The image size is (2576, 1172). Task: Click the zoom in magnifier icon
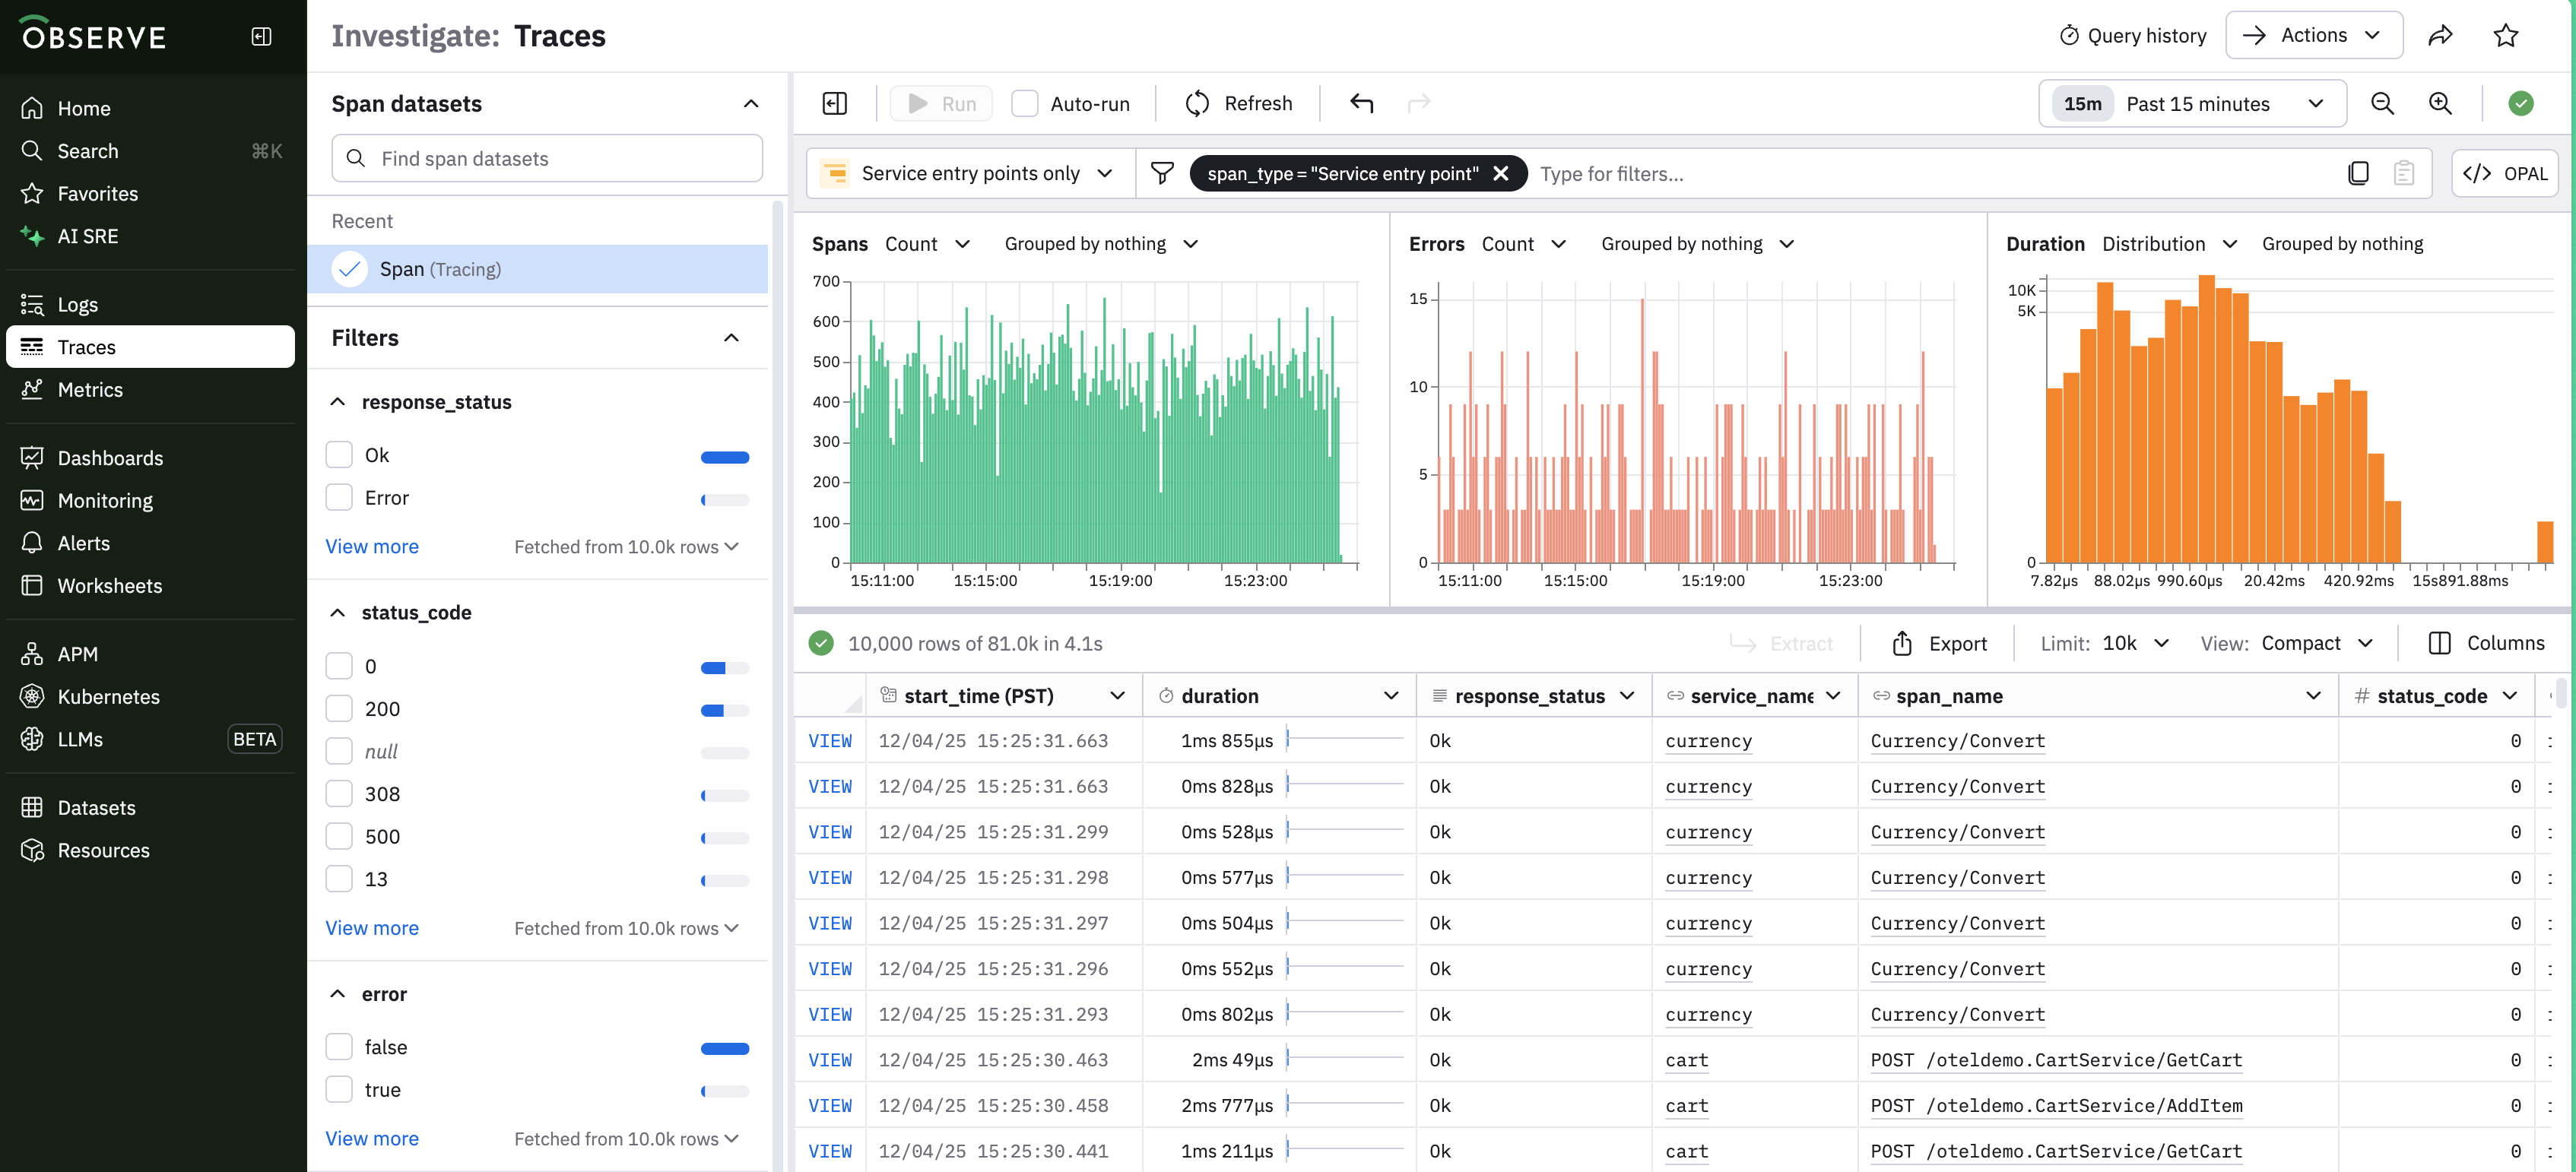(2440, 104)
